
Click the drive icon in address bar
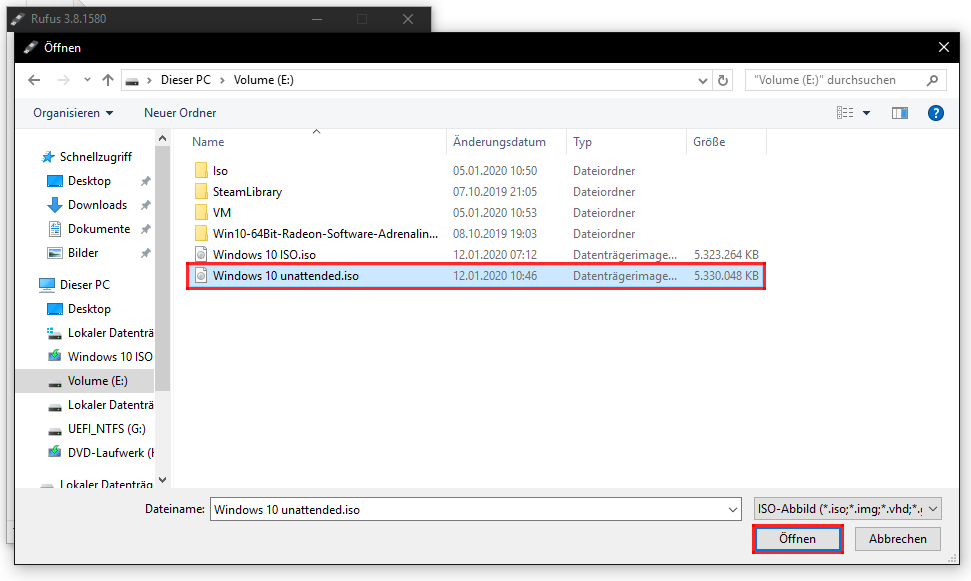(x=132, y=81)
